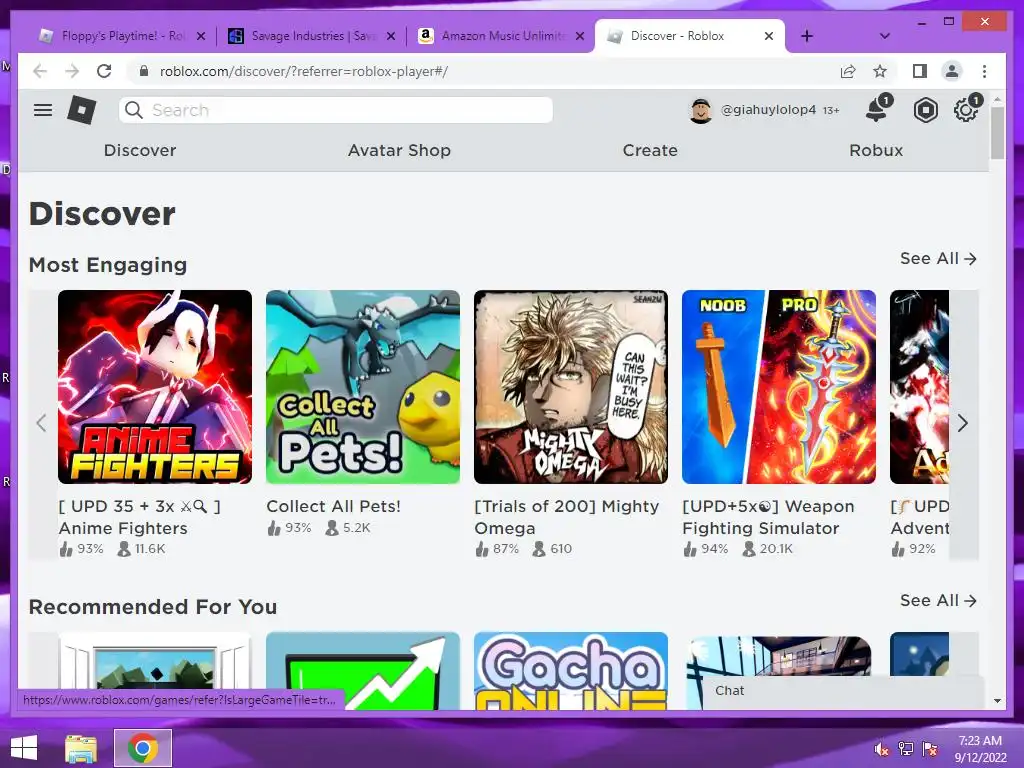The width and height of the screenshot is (1024, 768).
Task: Close the Amazon Music Unlimited tab
Action: click(x=580, y=36)
